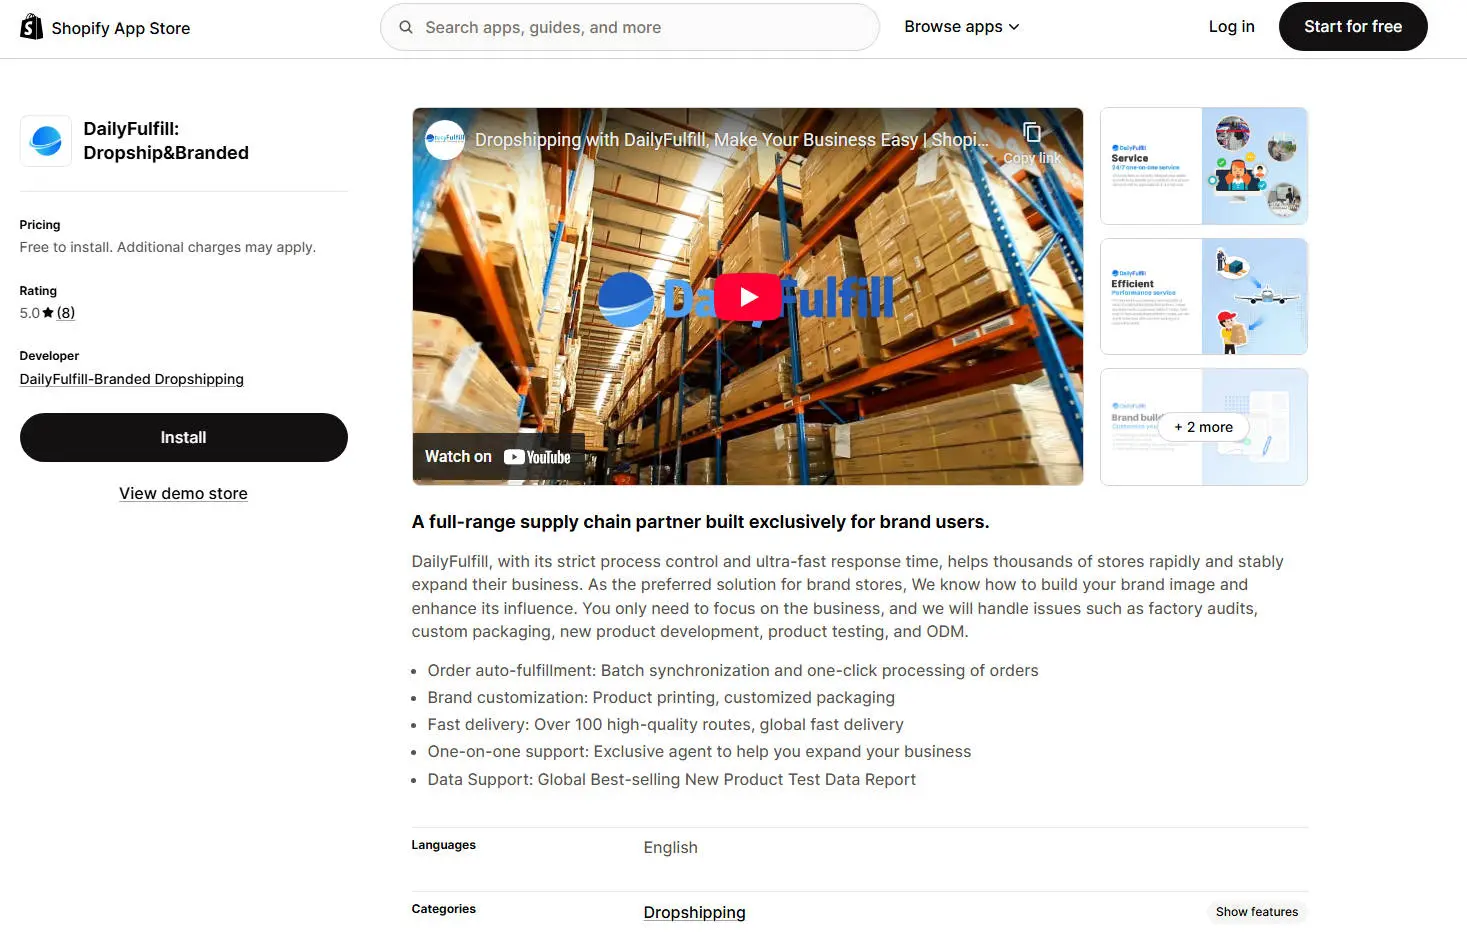Open the 8 reviews link
The height and width of the screenshot is (936, 1467).
pyautogui.click(x=66, y=313)
